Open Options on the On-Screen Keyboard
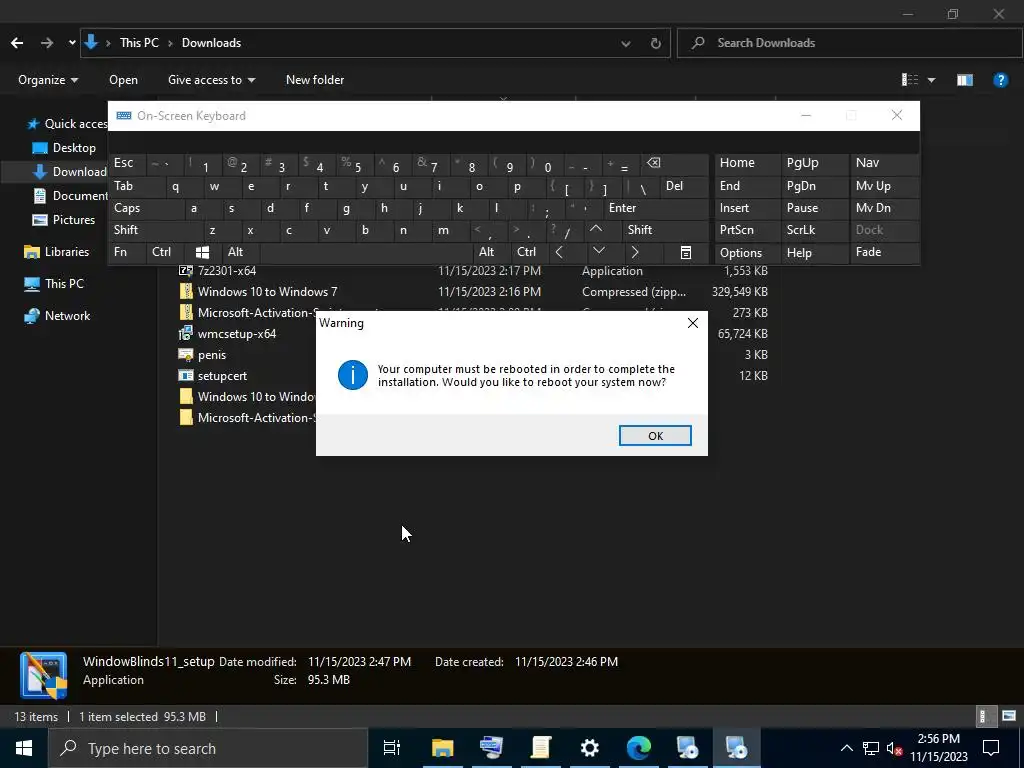This screenshot has width=1024, height=768. [747, 252]
